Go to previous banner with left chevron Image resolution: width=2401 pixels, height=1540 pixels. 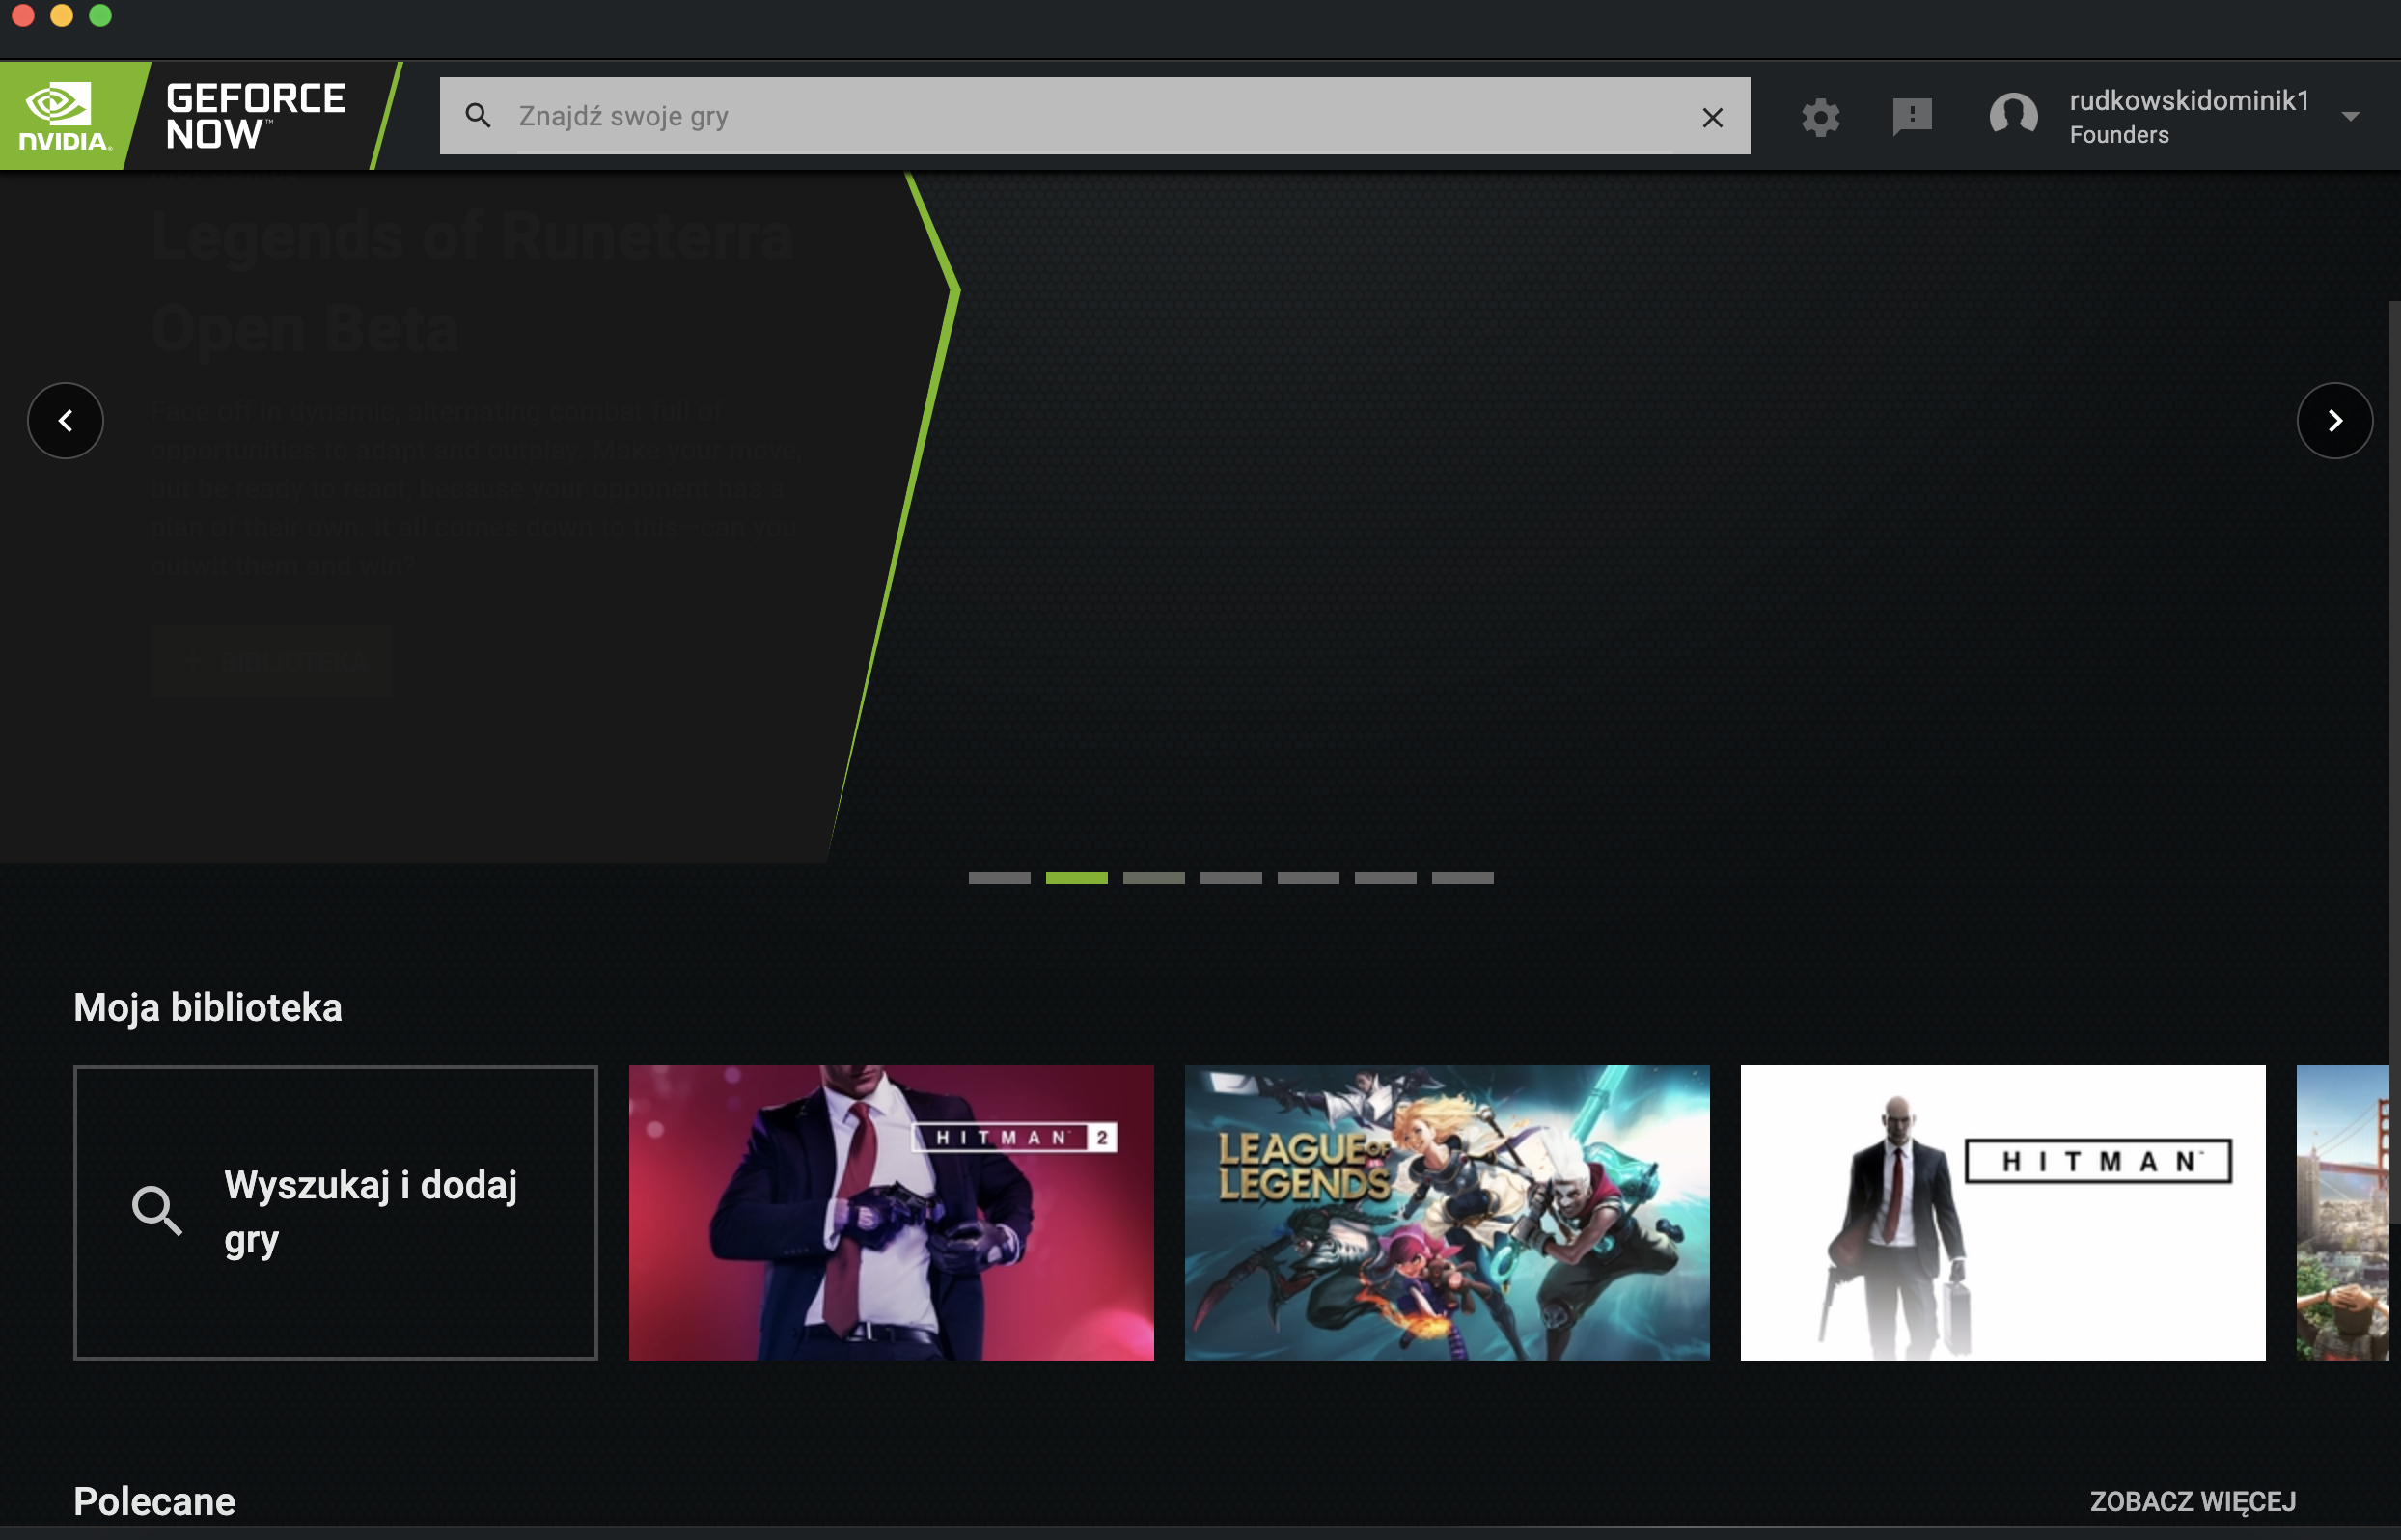pyautogui.click(x=66, y=420)
